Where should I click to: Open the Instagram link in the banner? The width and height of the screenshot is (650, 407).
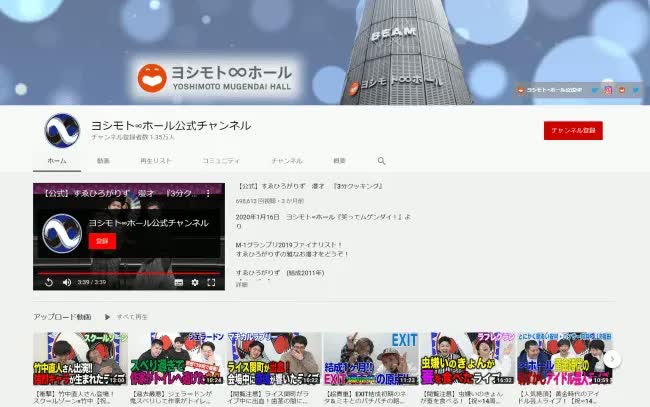coord(606,90)
